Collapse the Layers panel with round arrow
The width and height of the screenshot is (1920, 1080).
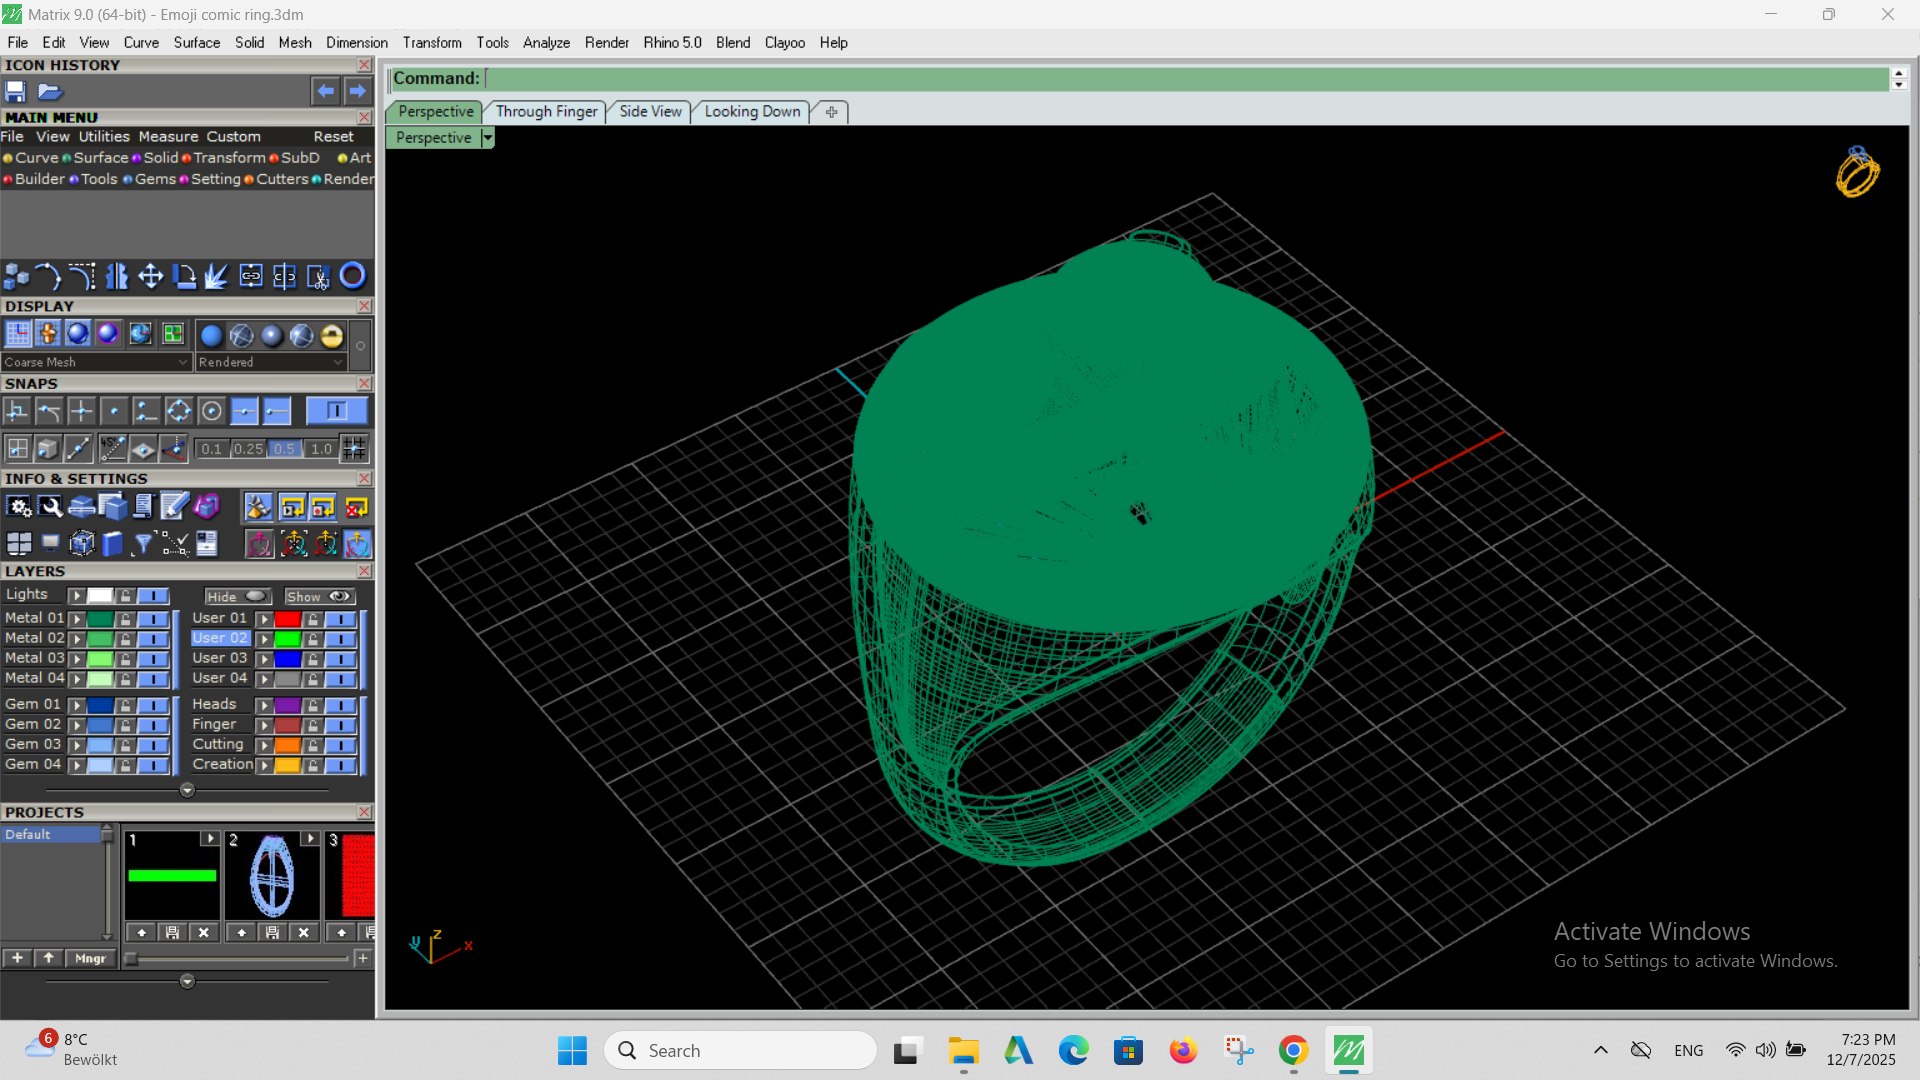coord(187,791)
